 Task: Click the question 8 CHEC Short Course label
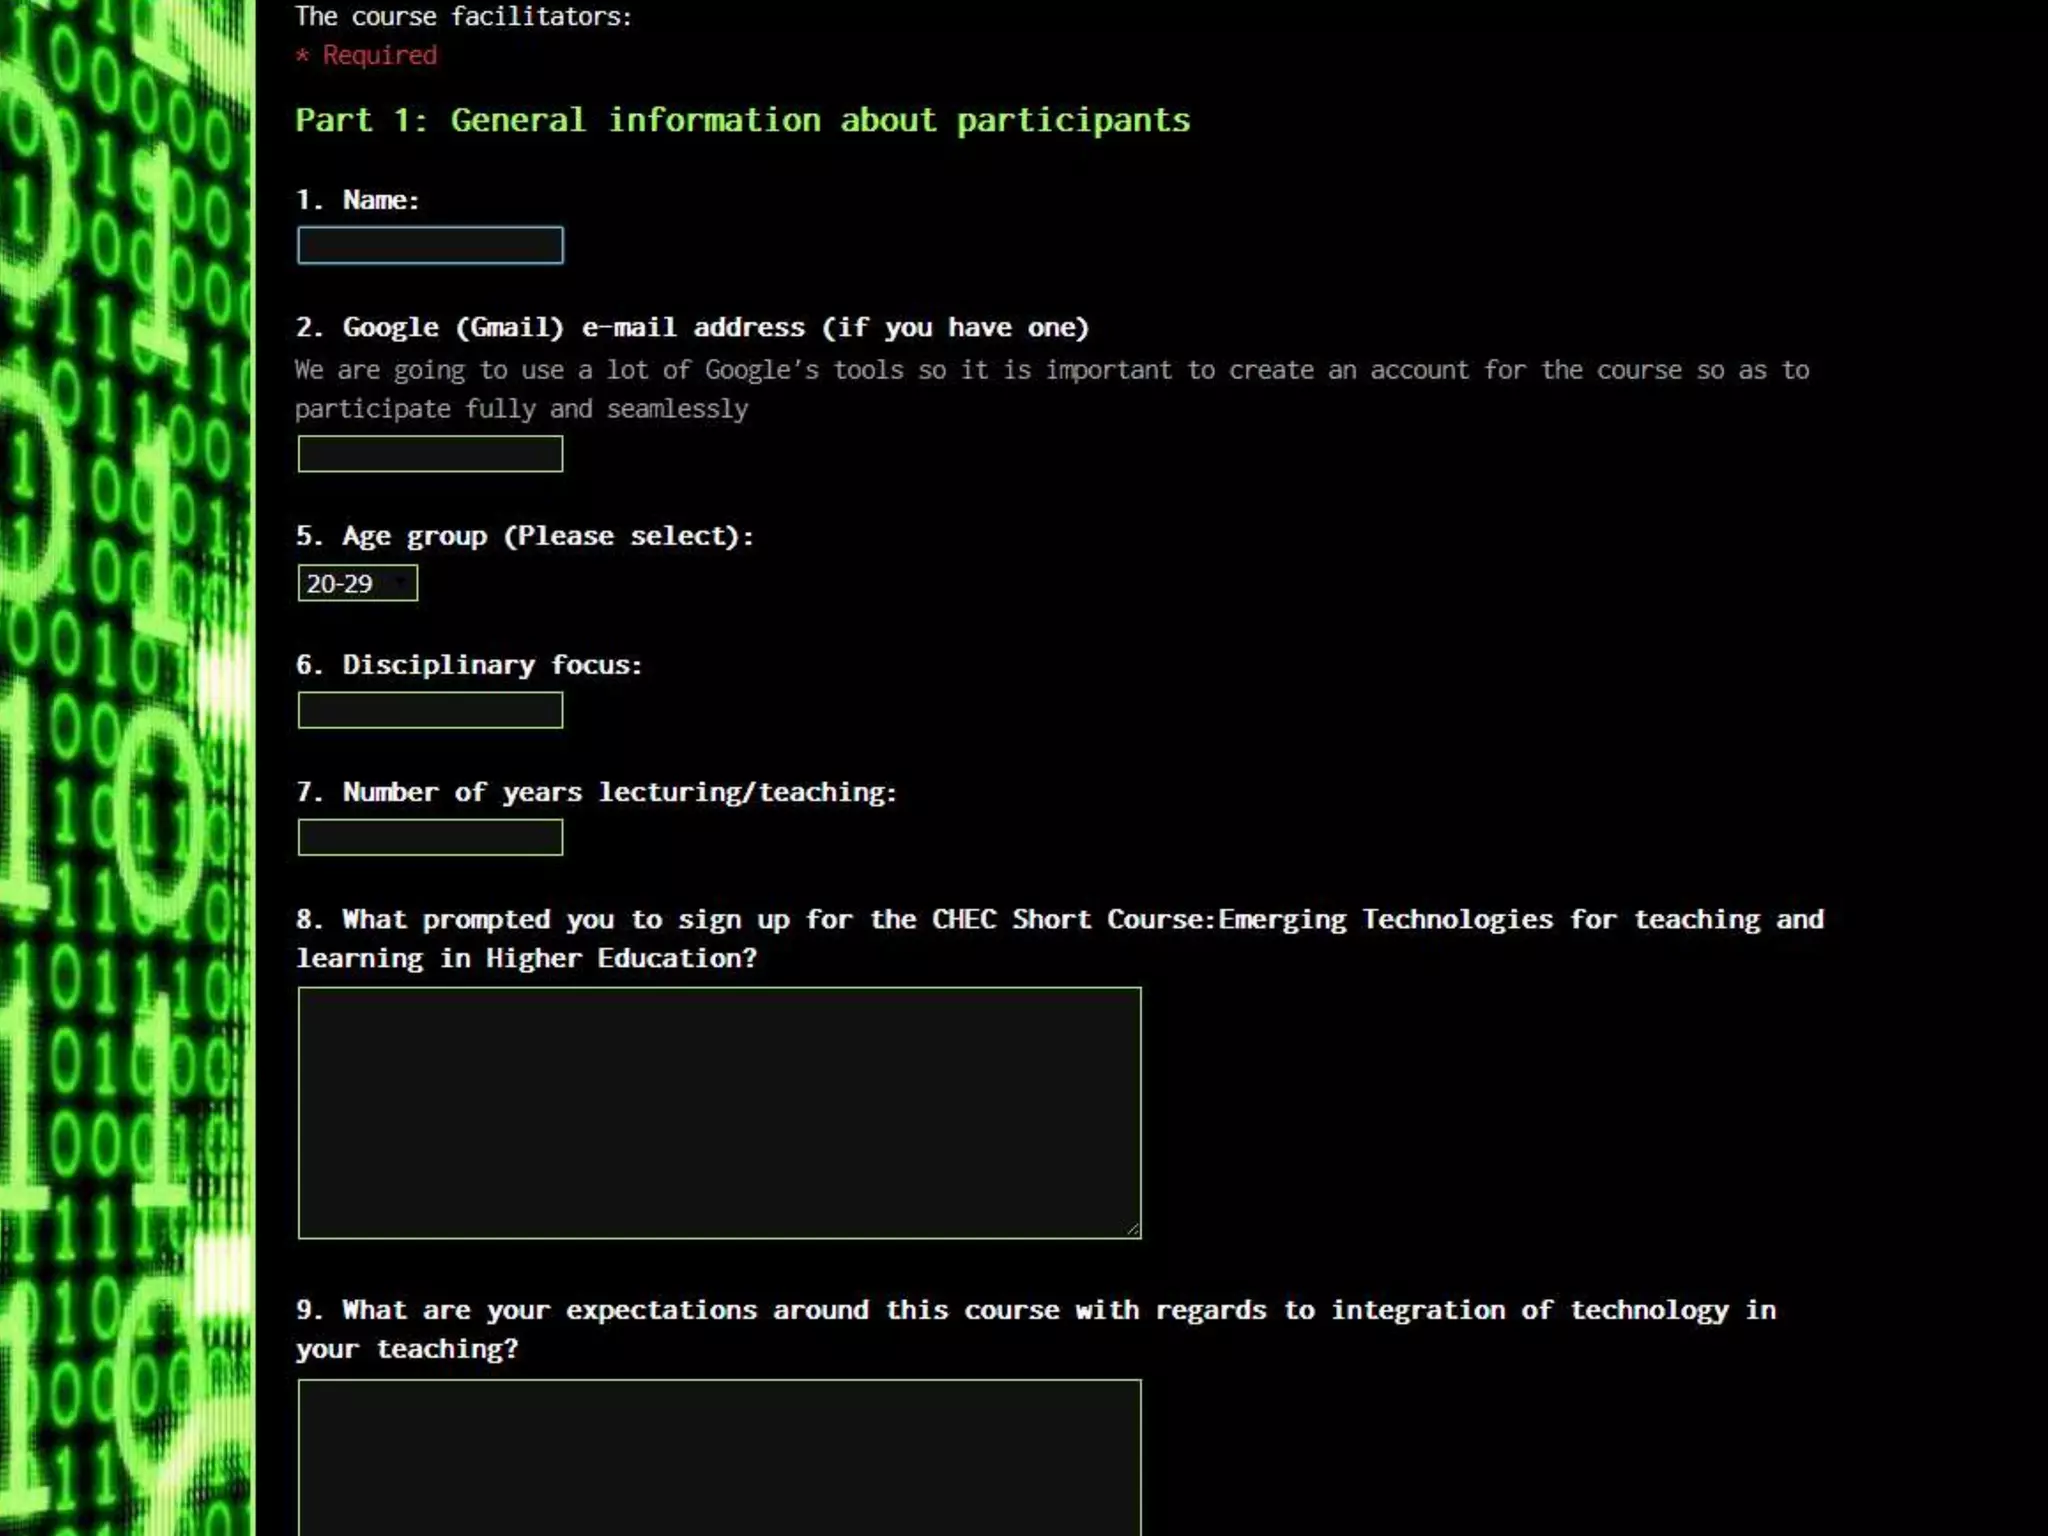(1058, 938)
